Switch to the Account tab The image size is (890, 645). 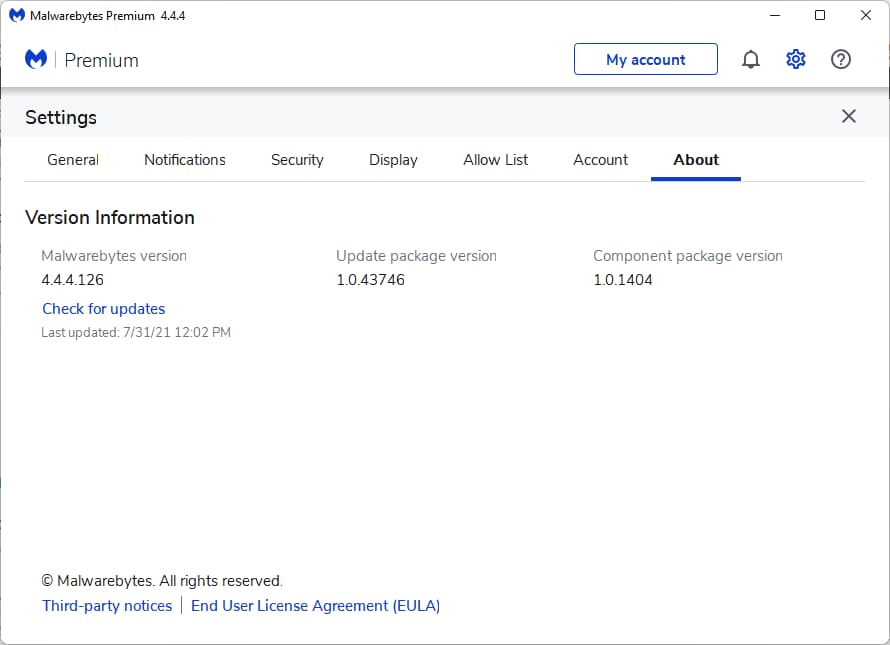tap(600, 159)
